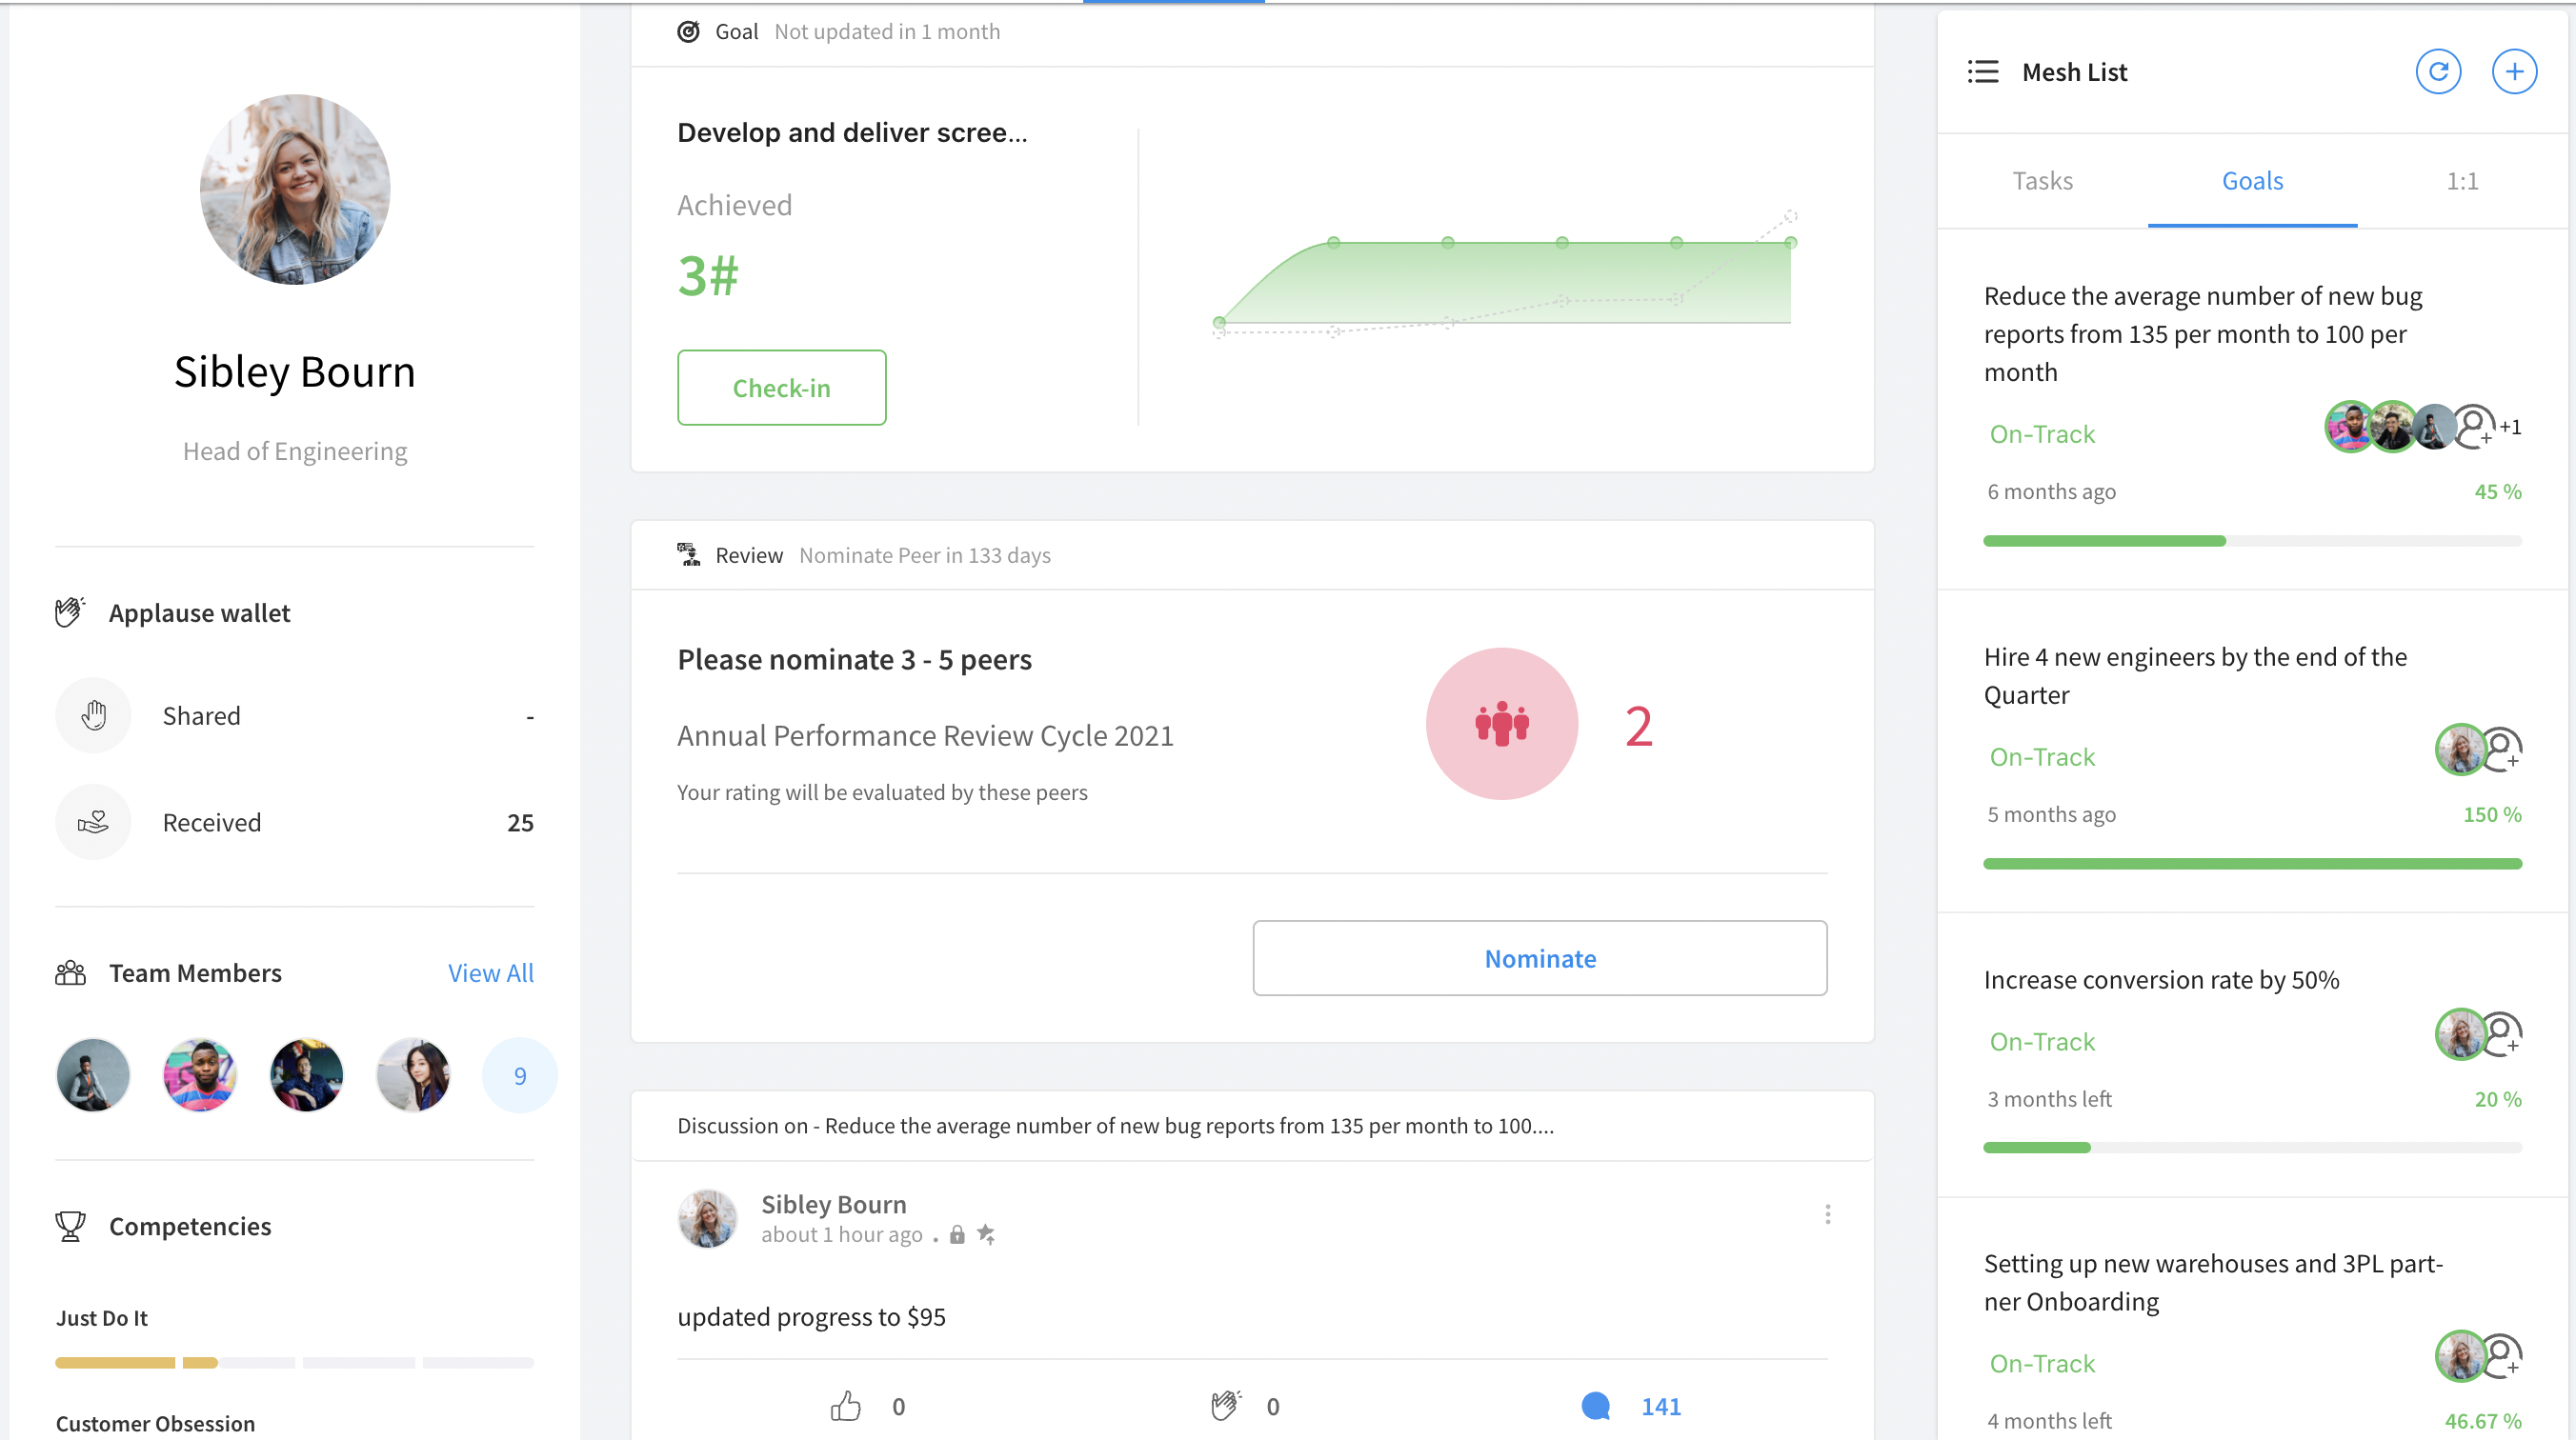
Task: Click the blue comment bubble icon
Action: tap(1595, 1406)
